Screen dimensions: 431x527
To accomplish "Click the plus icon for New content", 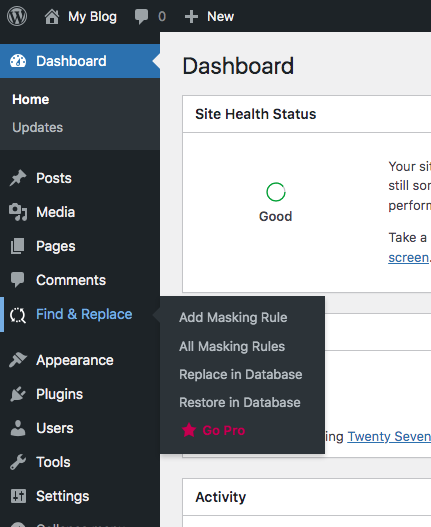I will coord(191,16).
